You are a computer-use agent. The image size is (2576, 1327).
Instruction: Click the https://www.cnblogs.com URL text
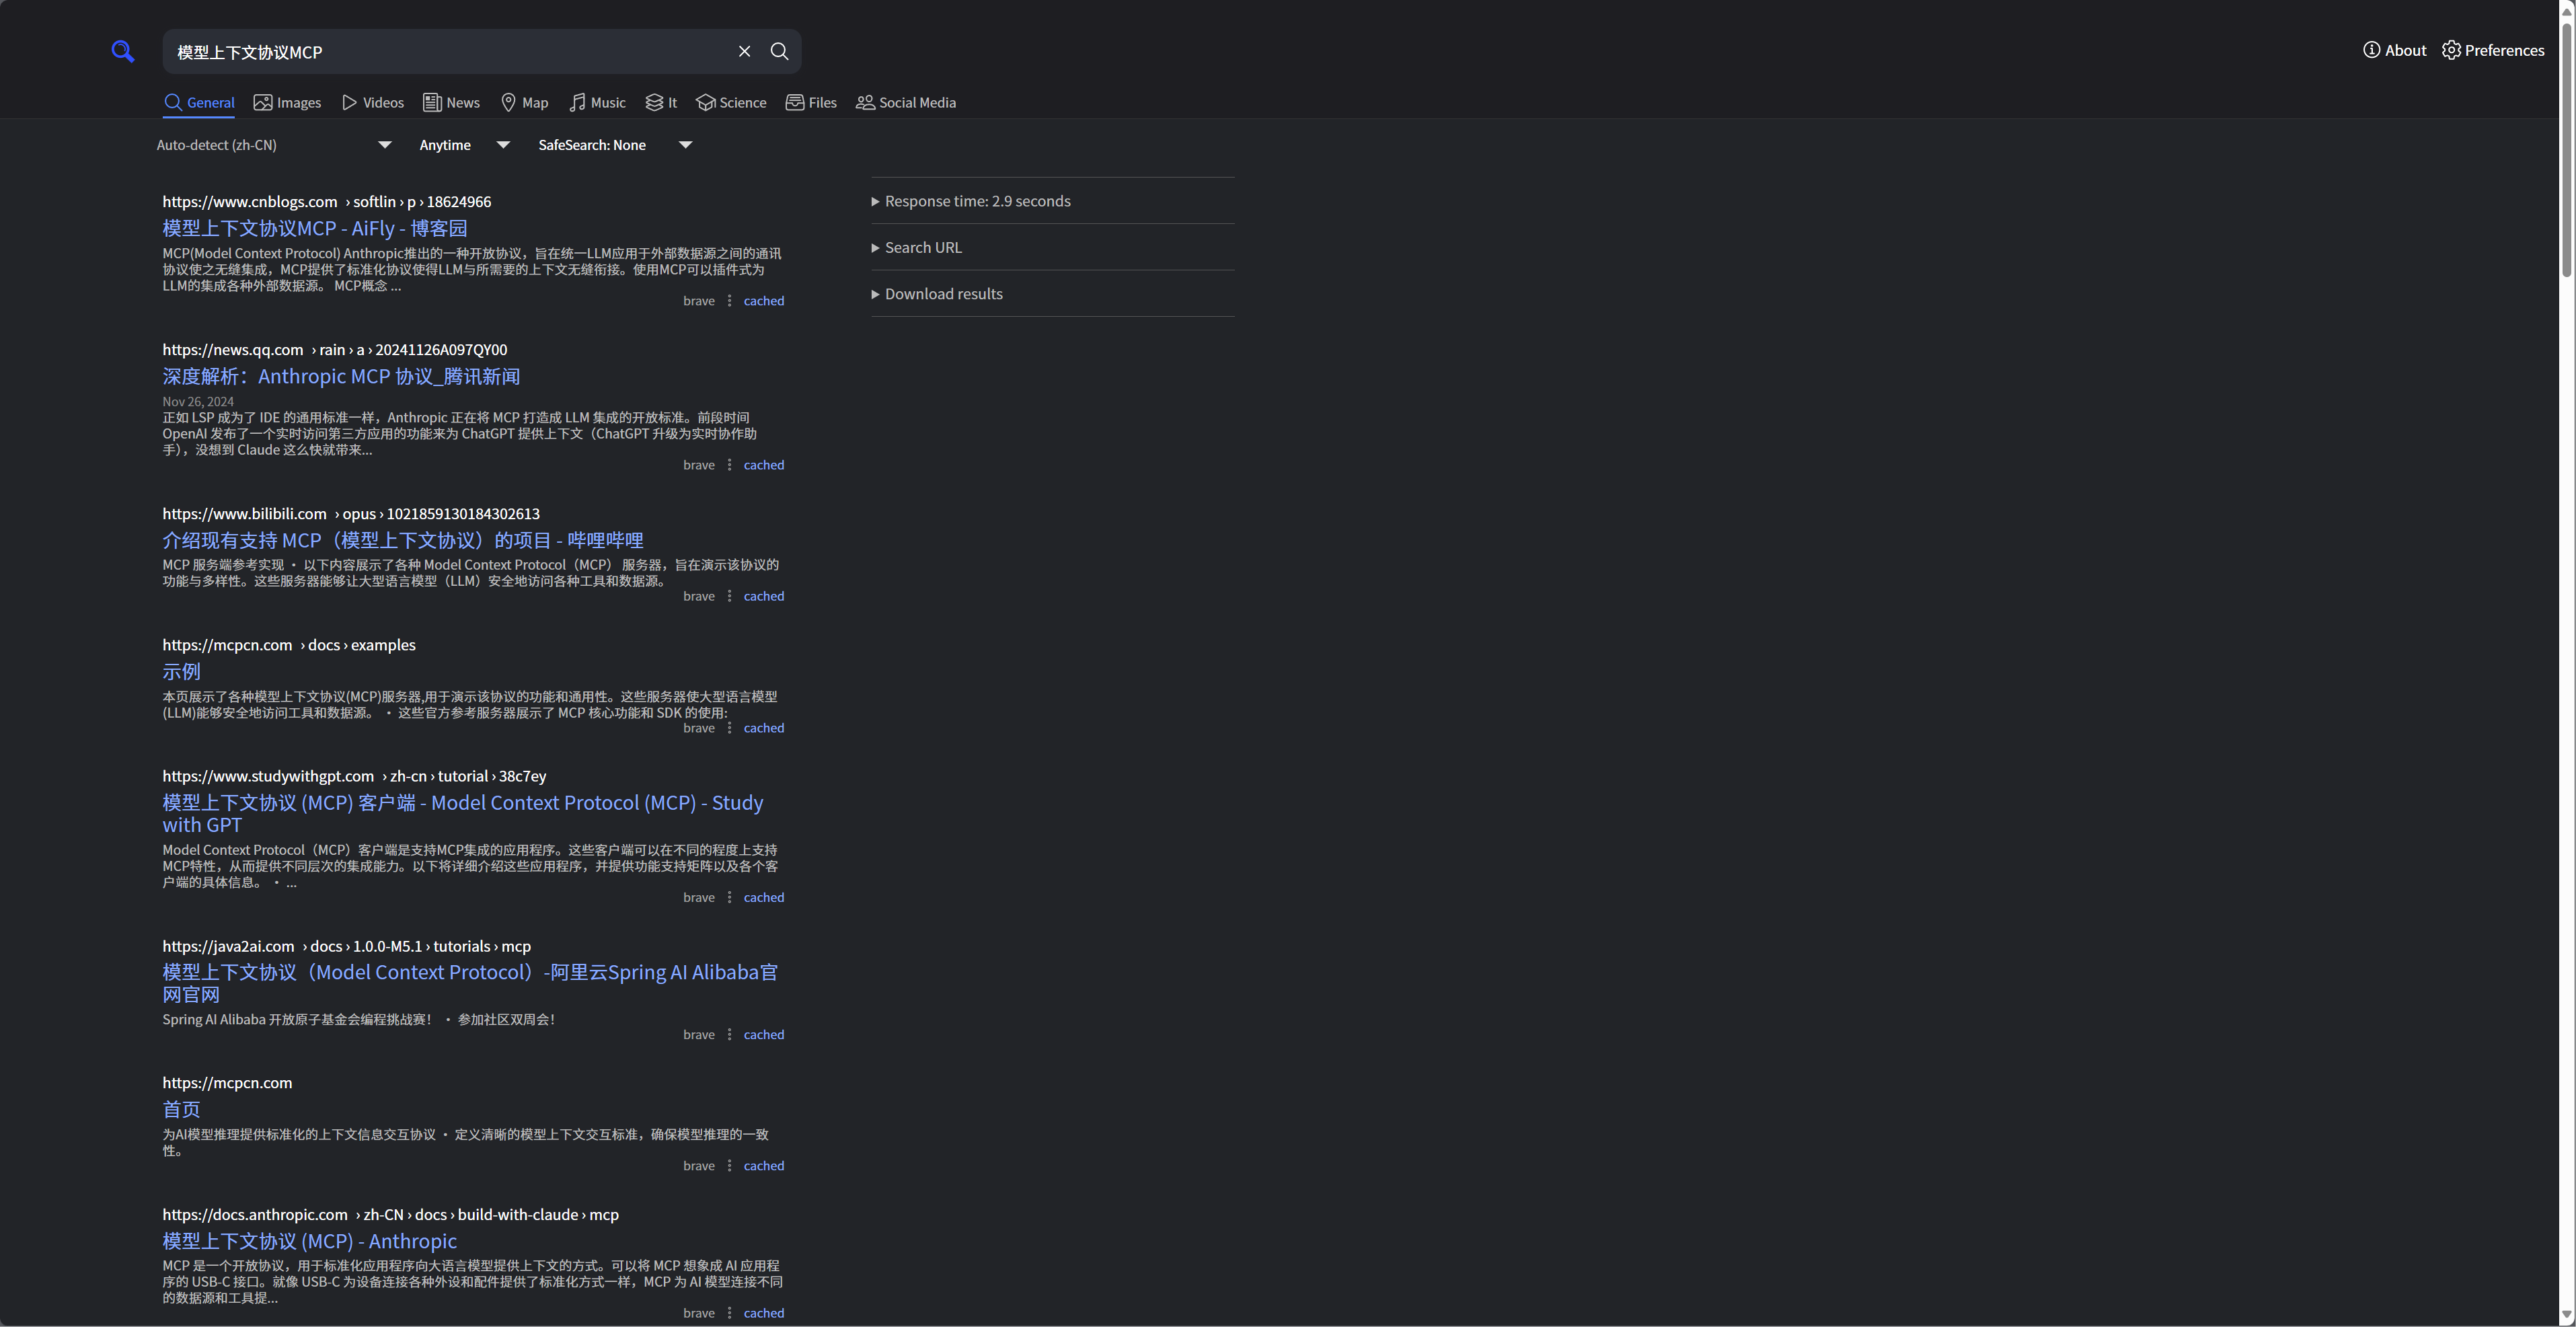point(250,201)
